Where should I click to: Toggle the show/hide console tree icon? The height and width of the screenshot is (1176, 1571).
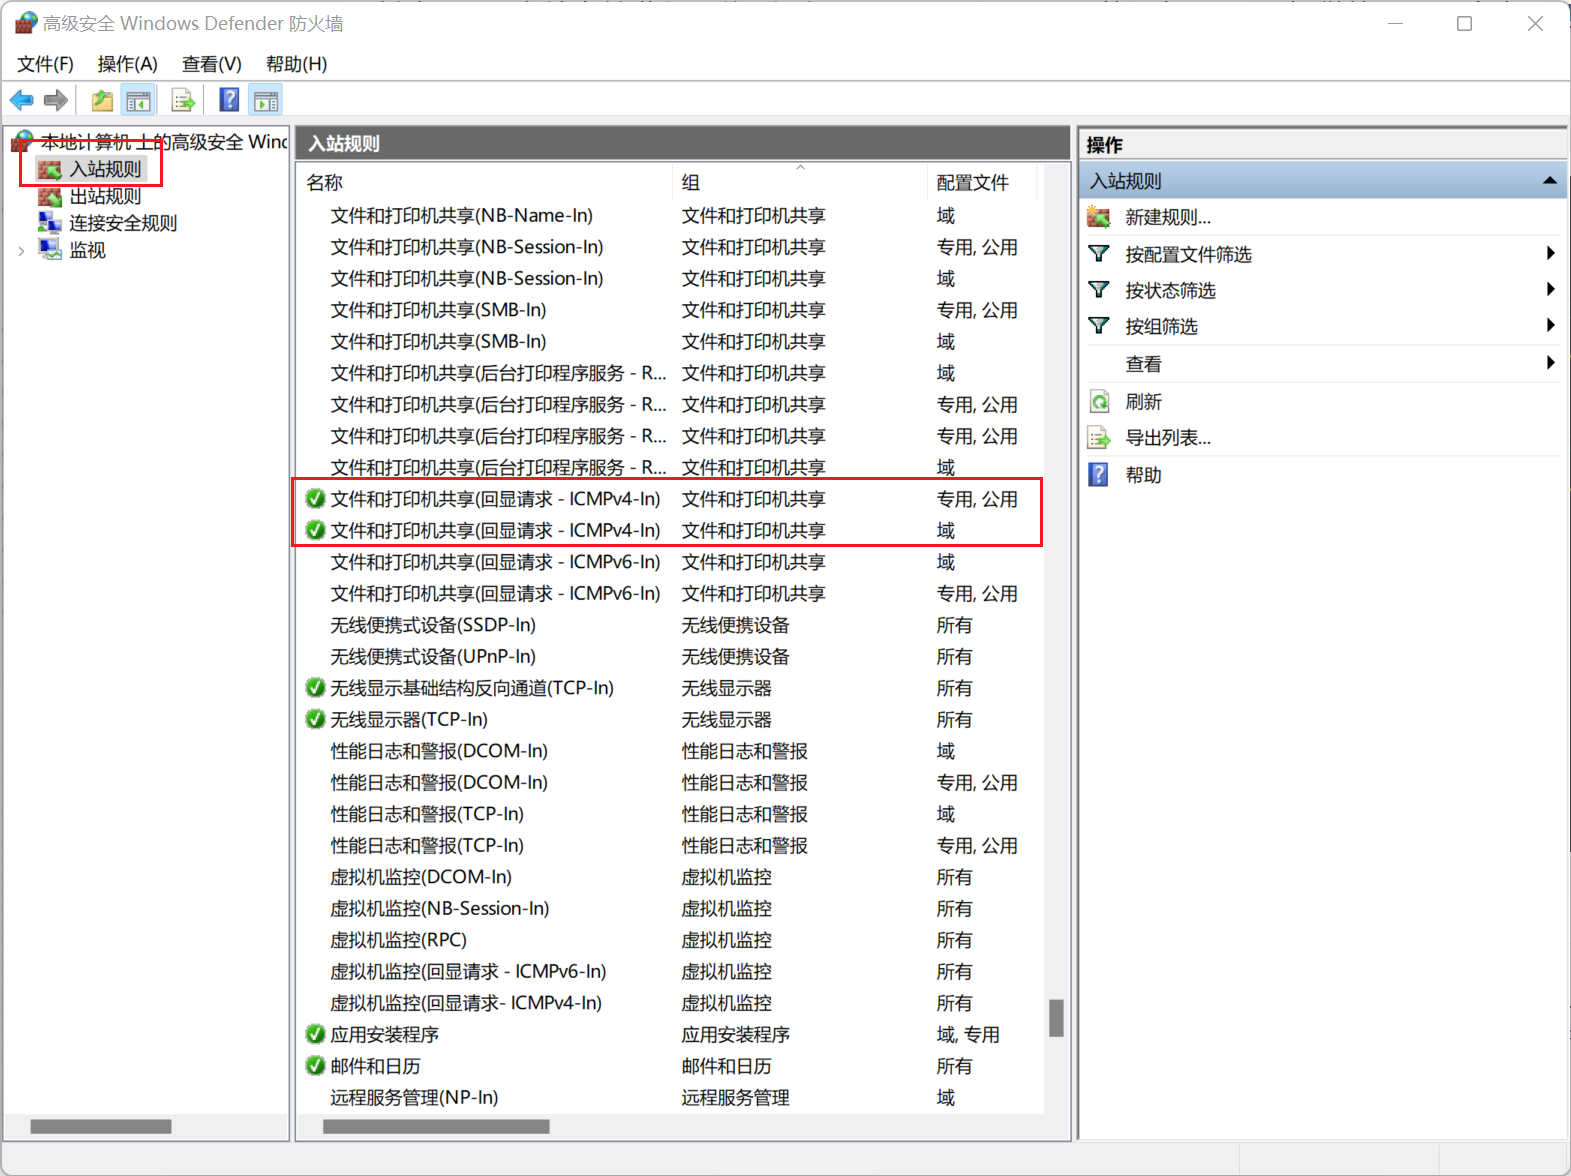[138, 100]
